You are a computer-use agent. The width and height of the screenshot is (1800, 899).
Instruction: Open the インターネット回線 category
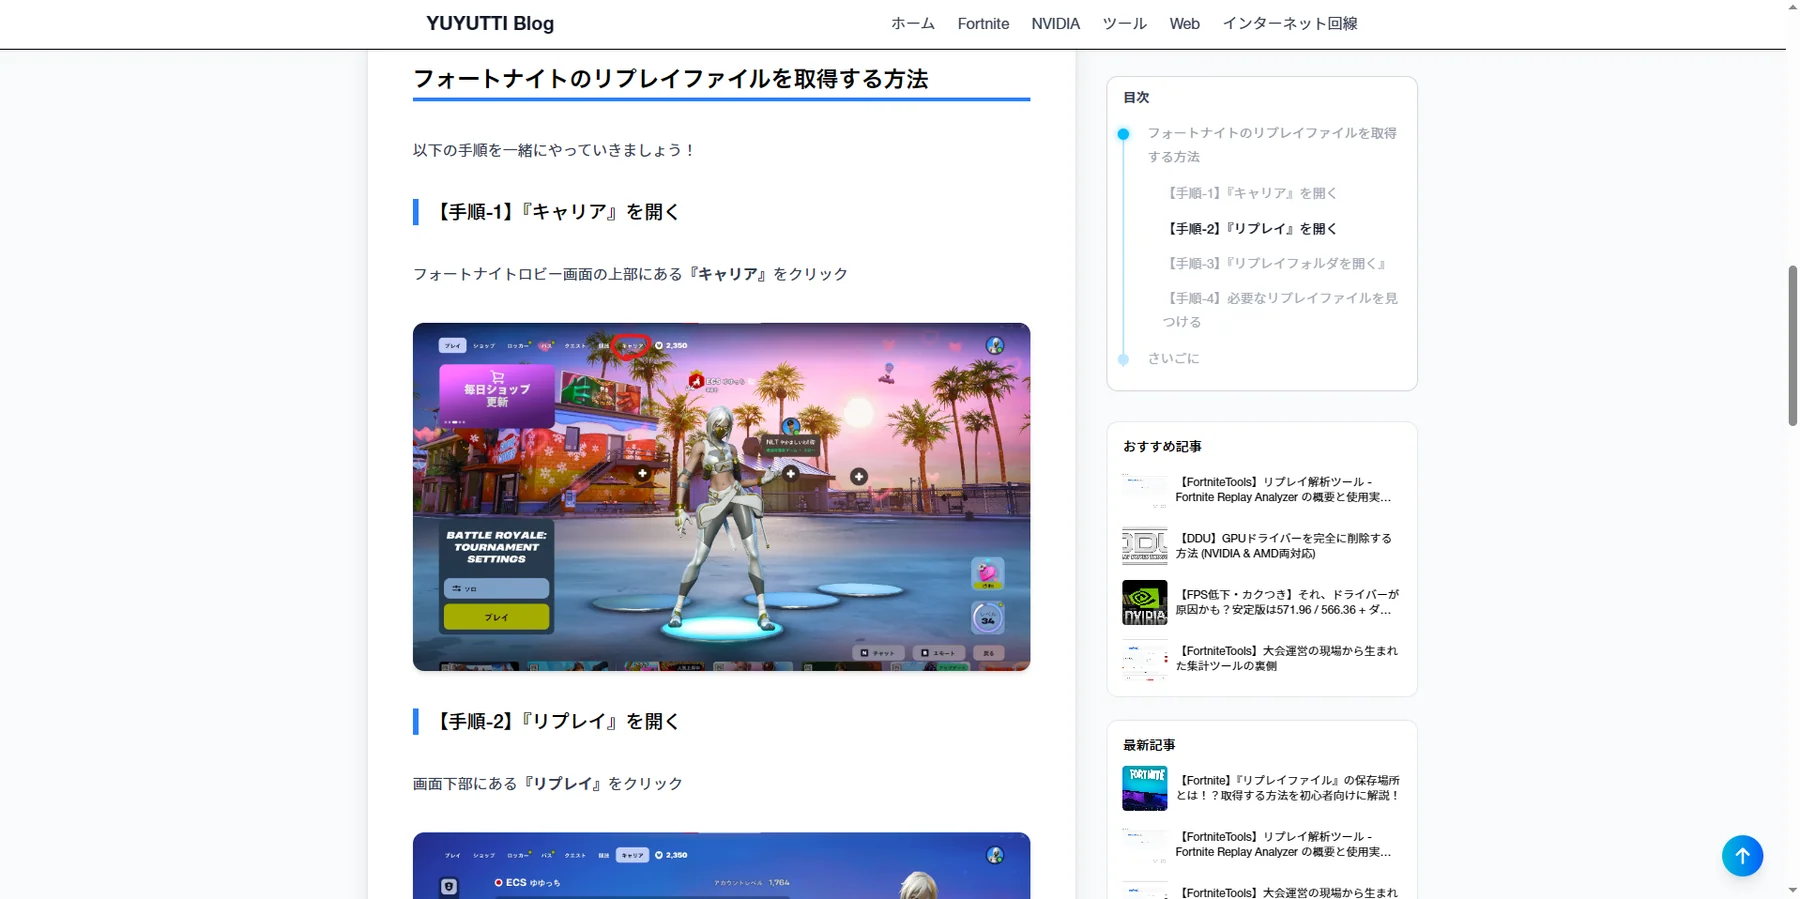click(1289, 23)
